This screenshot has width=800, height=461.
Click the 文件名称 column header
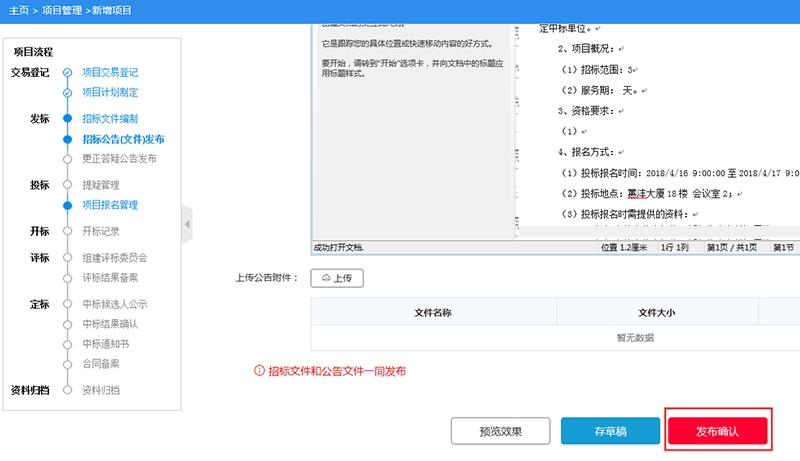click(x=433, y=312)
